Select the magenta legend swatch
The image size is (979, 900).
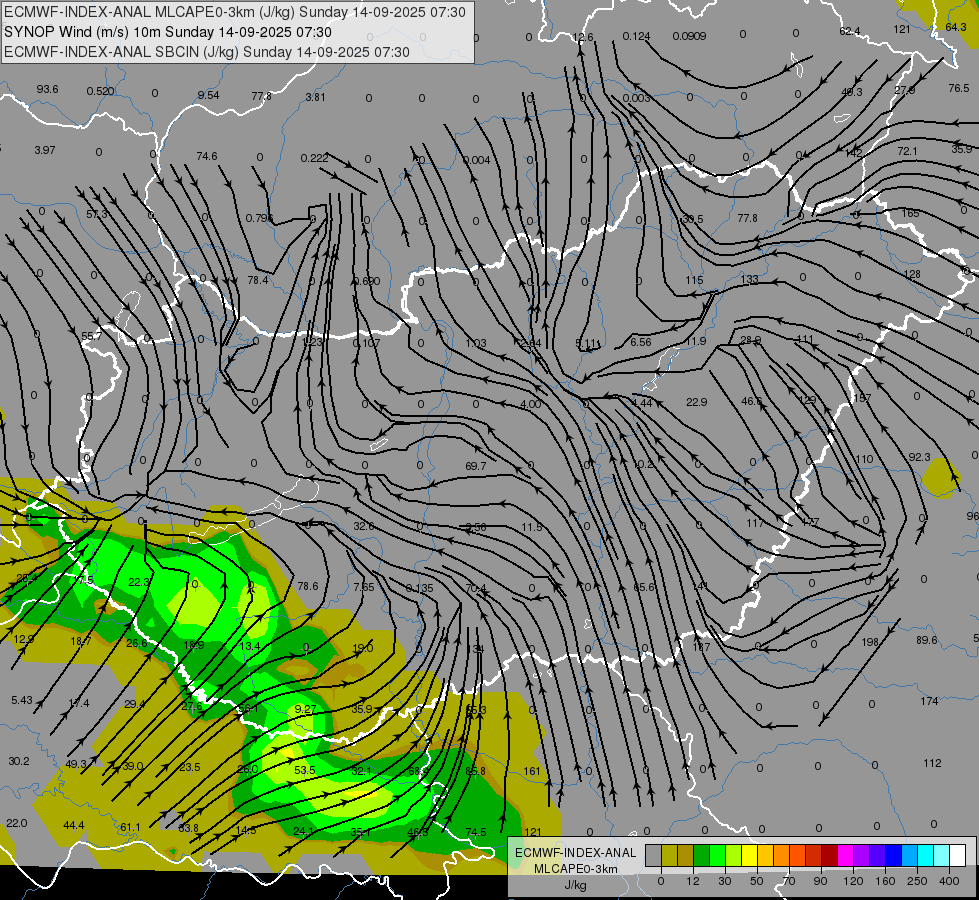(846, 855)
